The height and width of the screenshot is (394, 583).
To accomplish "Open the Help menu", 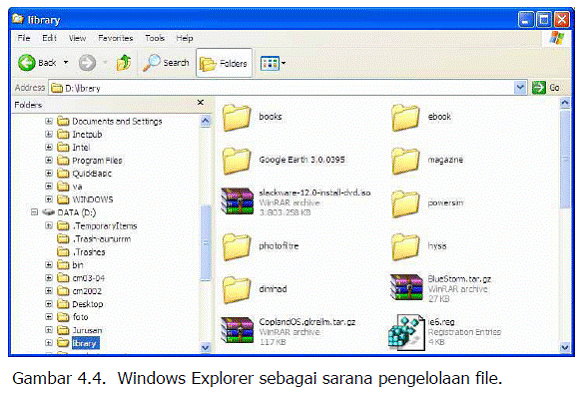I will [x=184, y=38].
